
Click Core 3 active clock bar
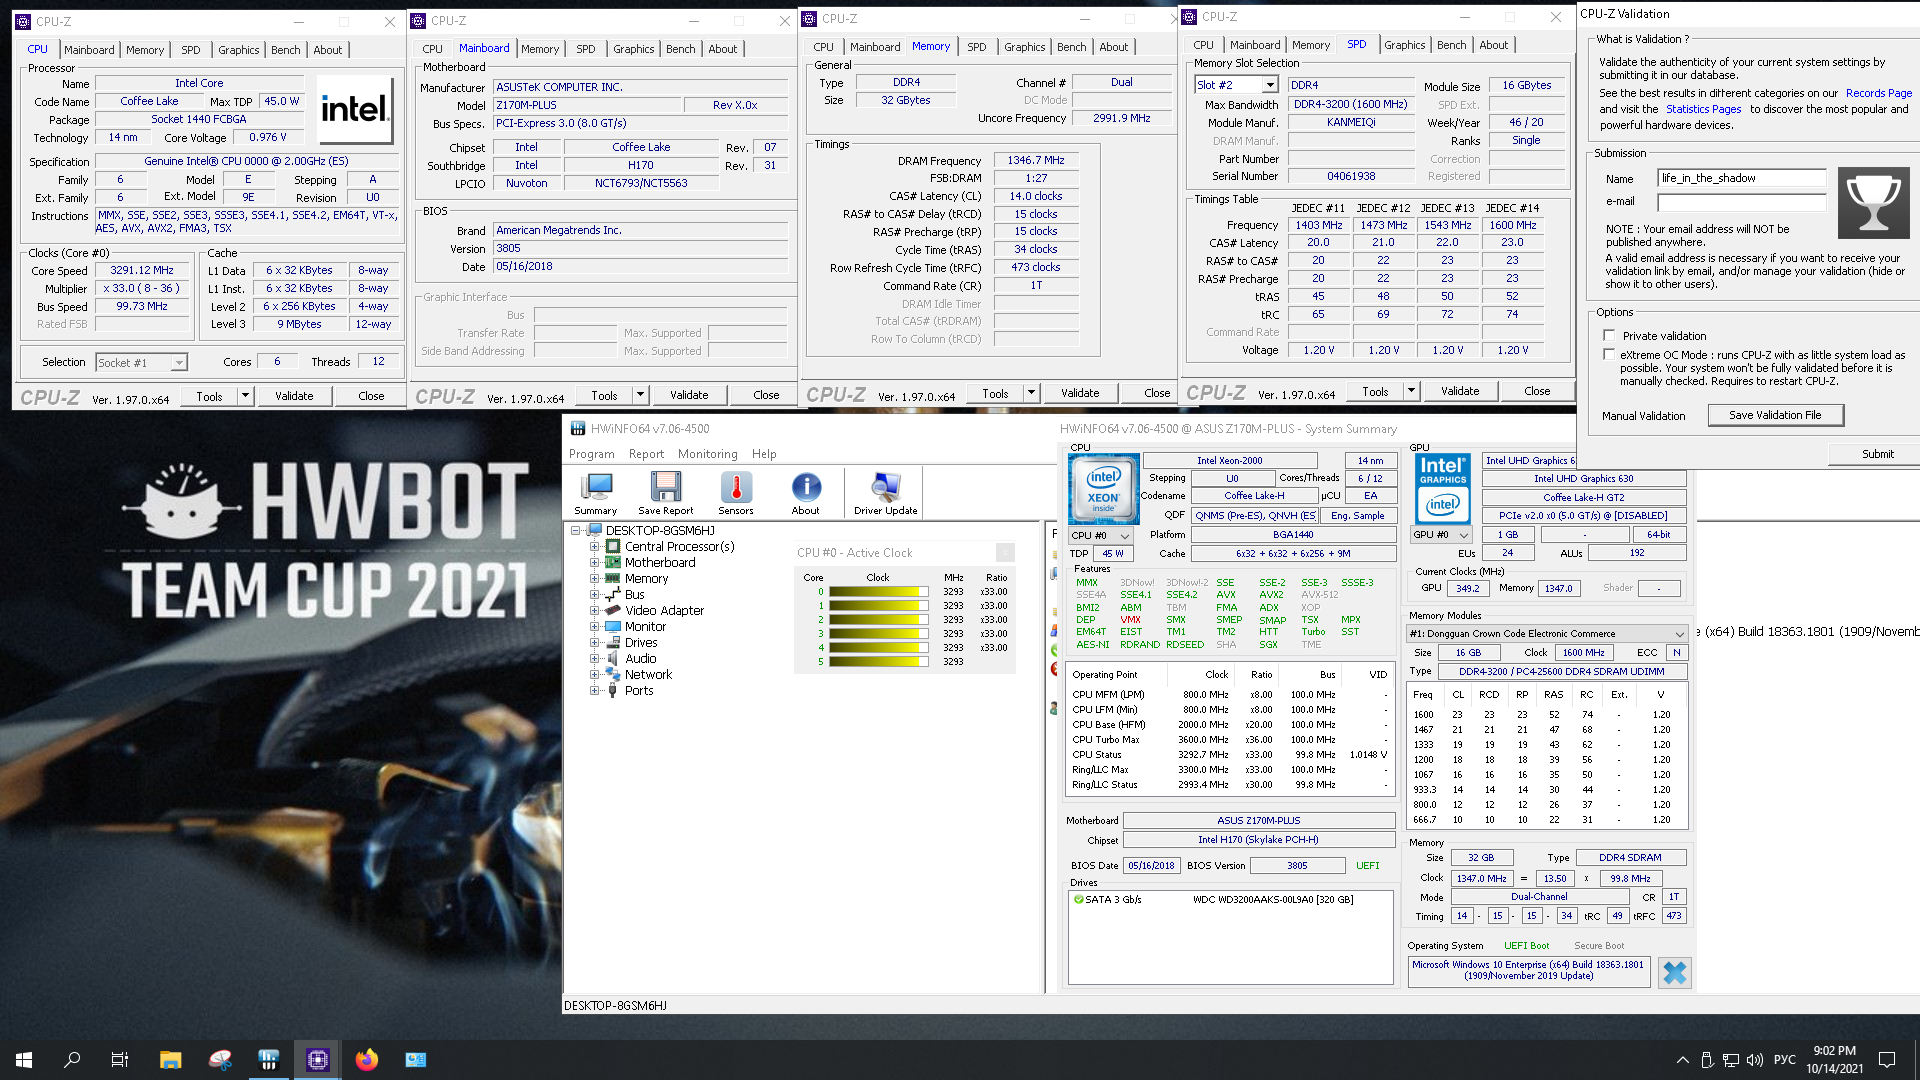[x=879, y=634]
